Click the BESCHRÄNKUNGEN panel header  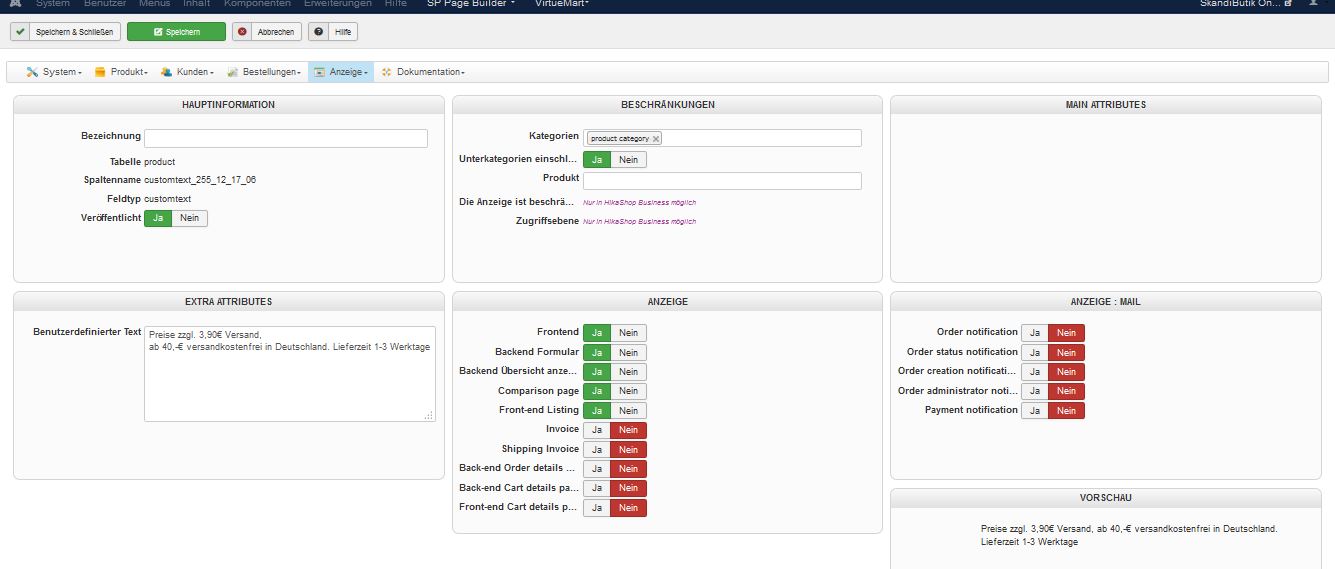(x=667, y=104)
